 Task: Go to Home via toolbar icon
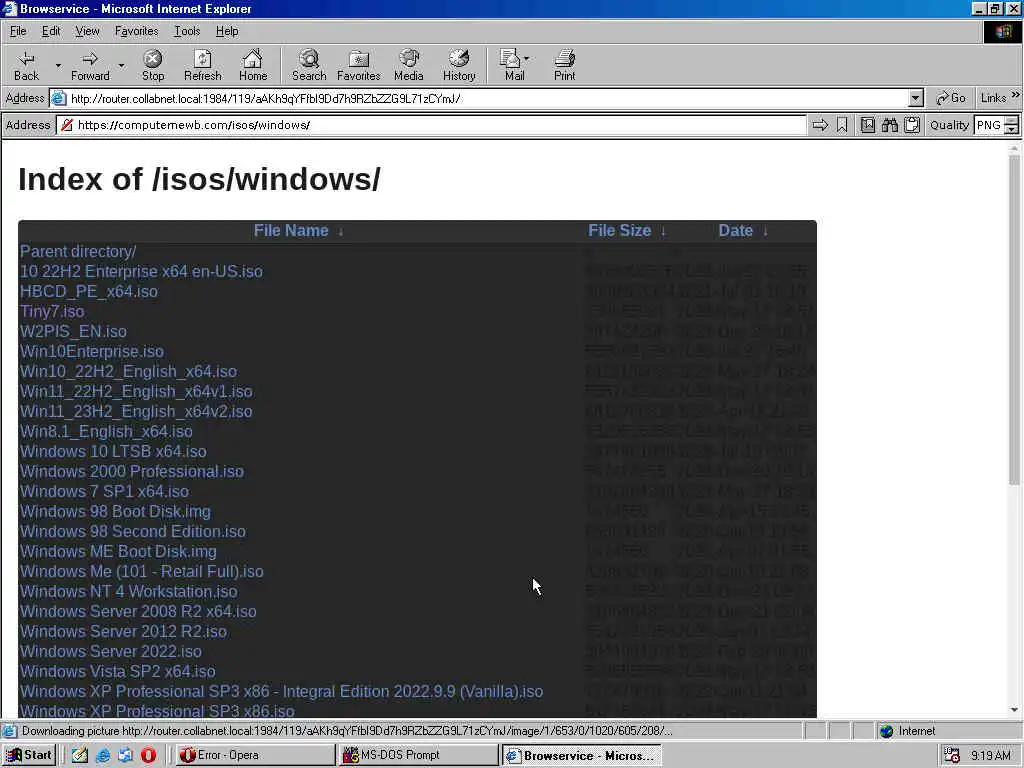click(x=253, y=65)
